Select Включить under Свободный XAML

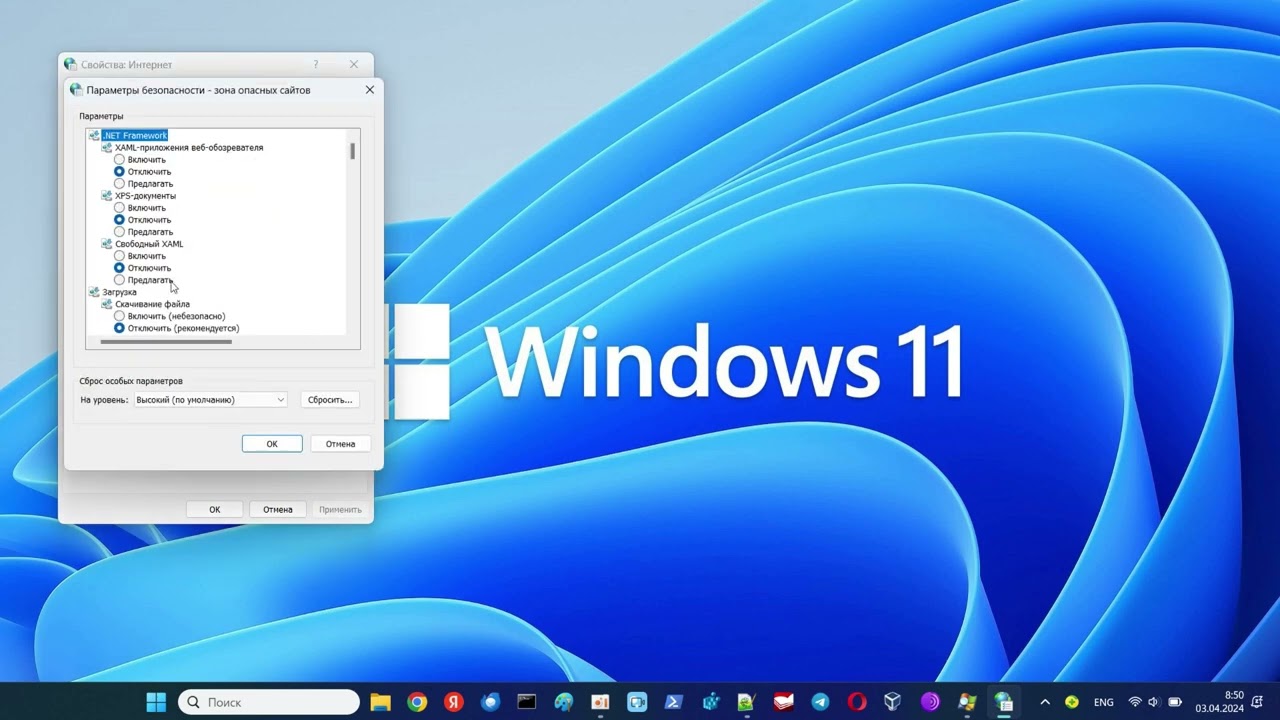(119, 255)
